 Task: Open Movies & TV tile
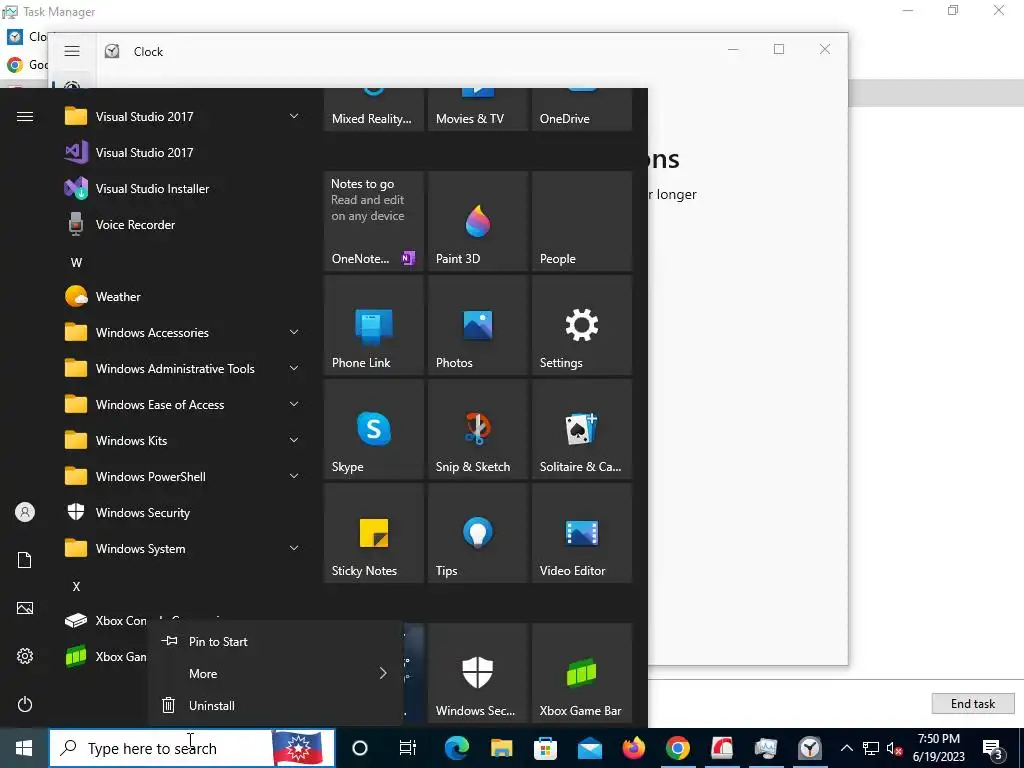[477, 109]
